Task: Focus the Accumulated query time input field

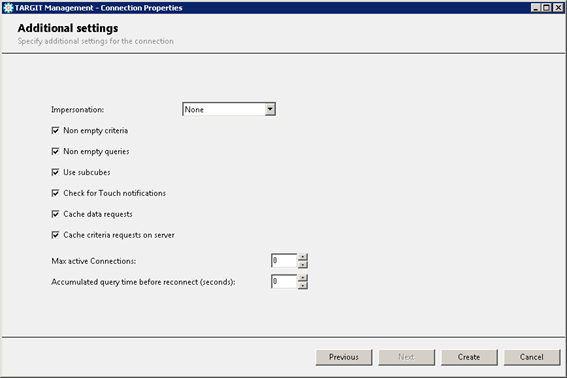Action: point(284,282)
